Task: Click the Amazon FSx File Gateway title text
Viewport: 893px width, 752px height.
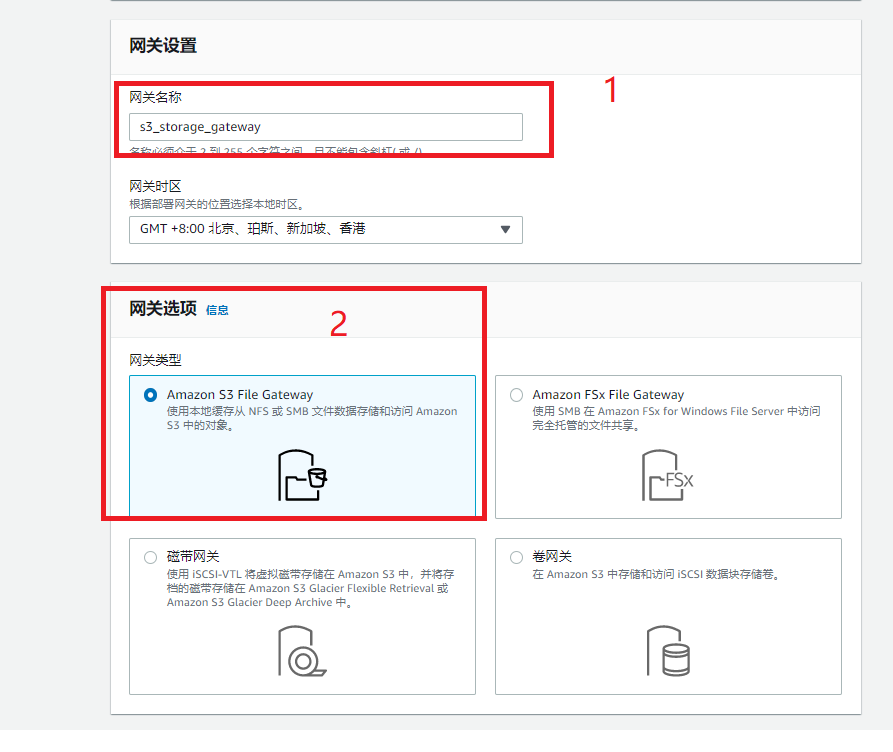Action: (608, 395)
